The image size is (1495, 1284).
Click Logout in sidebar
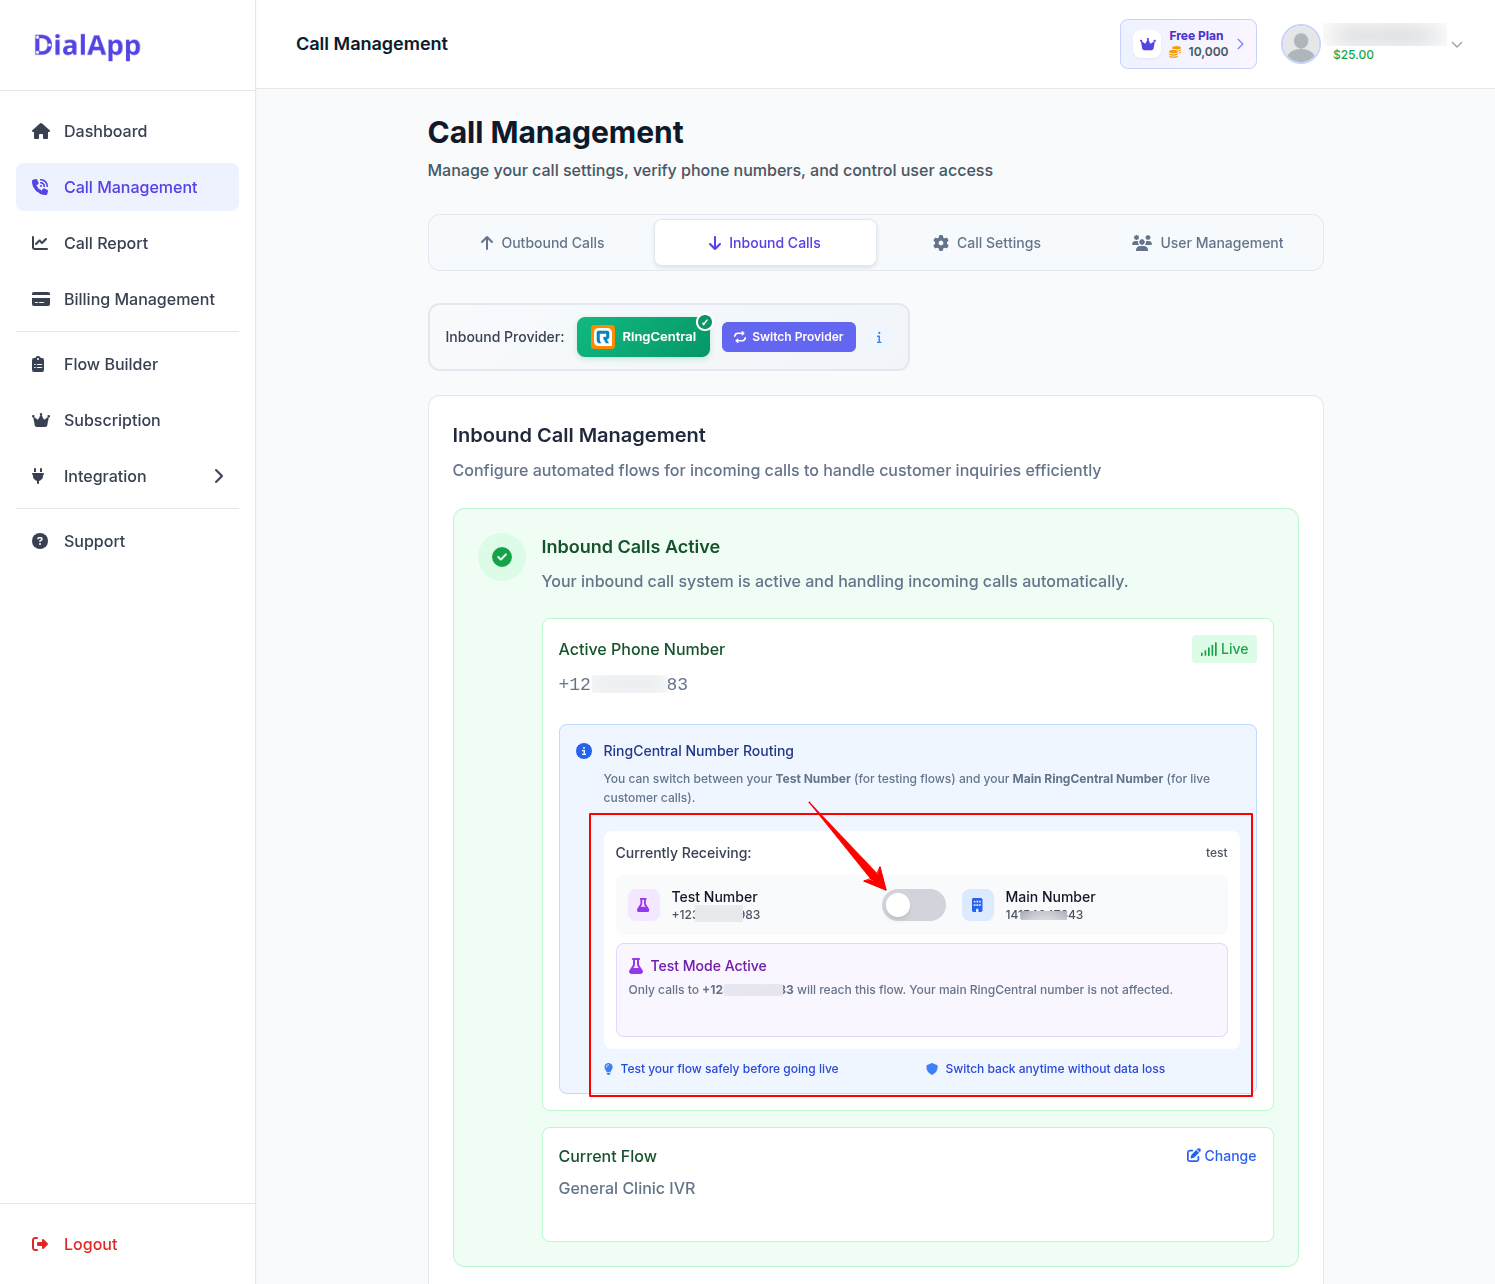[90, 1244]
